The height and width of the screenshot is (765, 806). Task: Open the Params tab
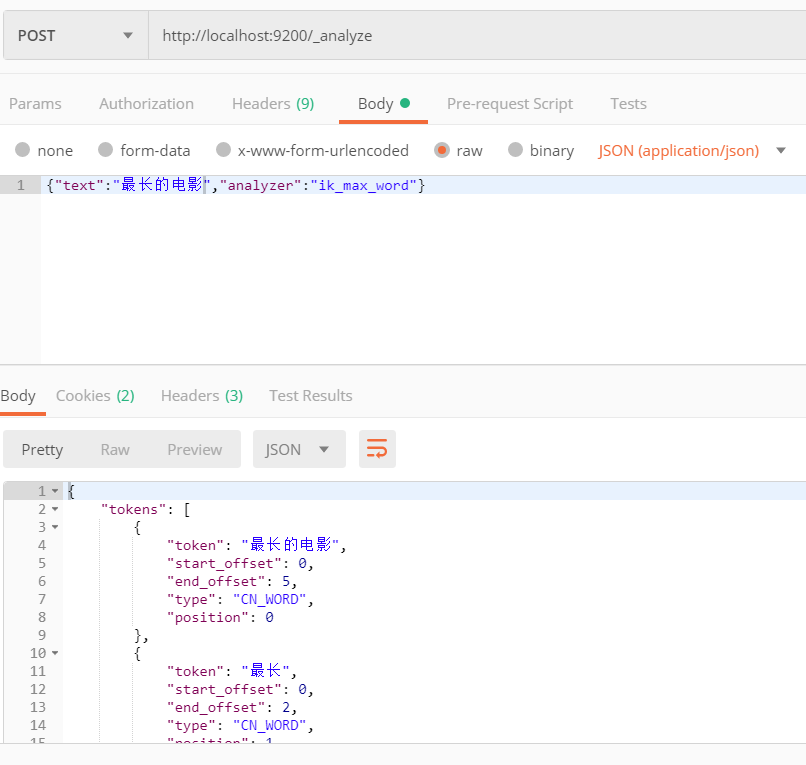[35, 104]
